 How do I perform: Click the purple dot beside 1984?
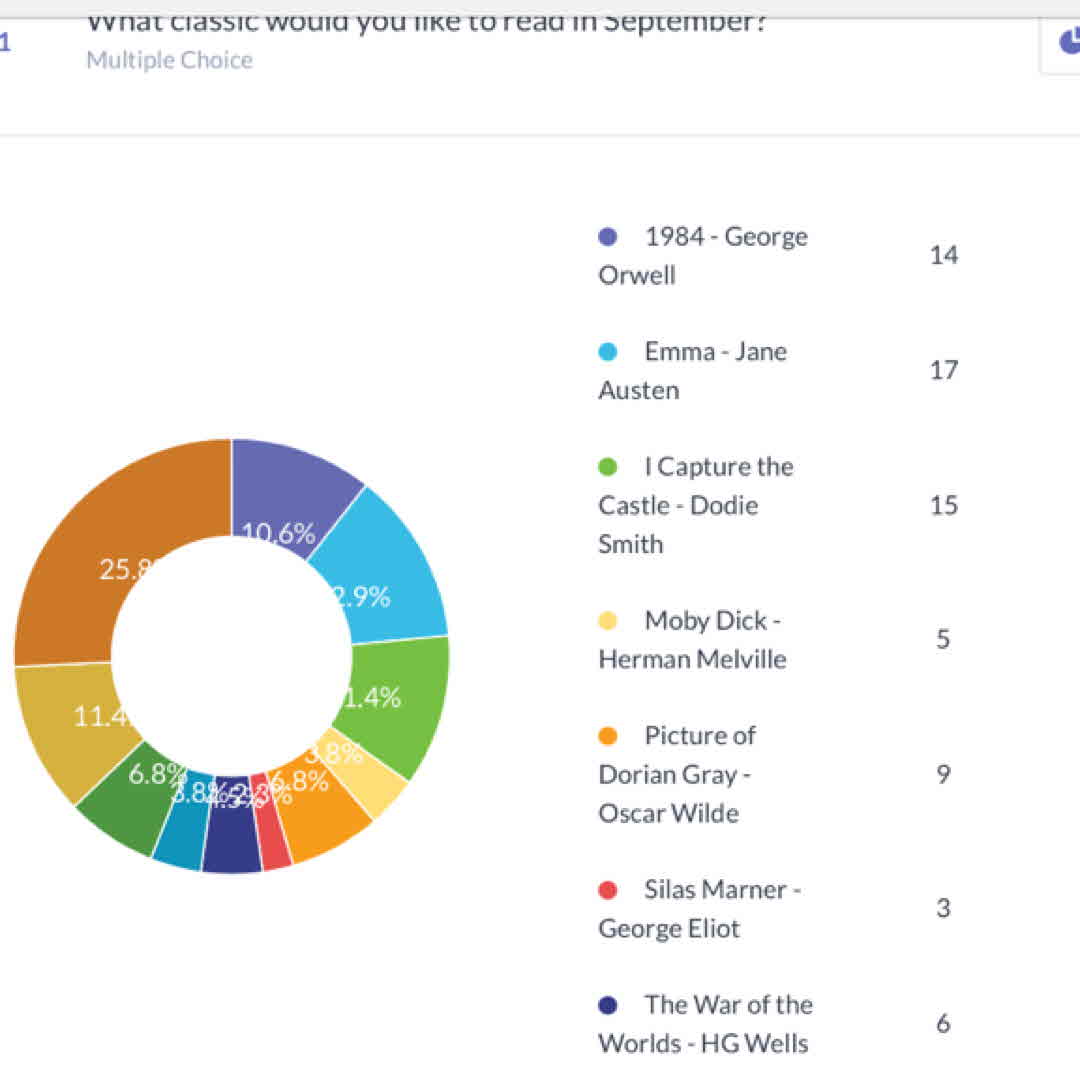[607, 237]
